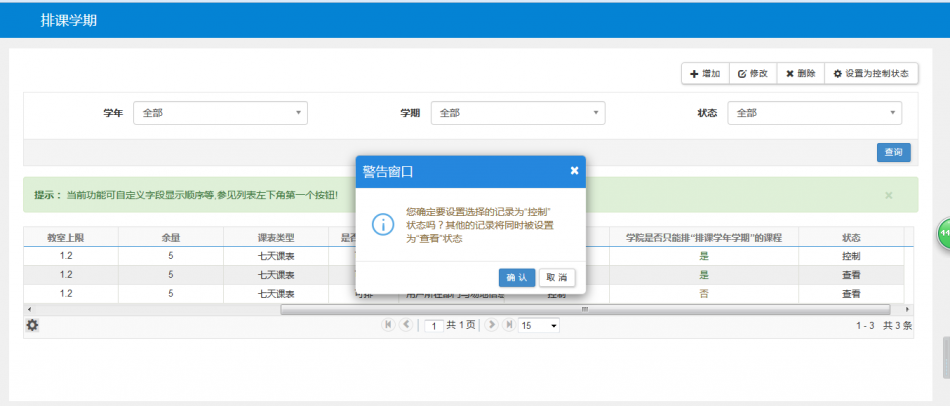Click 设置为控制状态 button
The height and width of the screenshot is (406, 950).
871,73
